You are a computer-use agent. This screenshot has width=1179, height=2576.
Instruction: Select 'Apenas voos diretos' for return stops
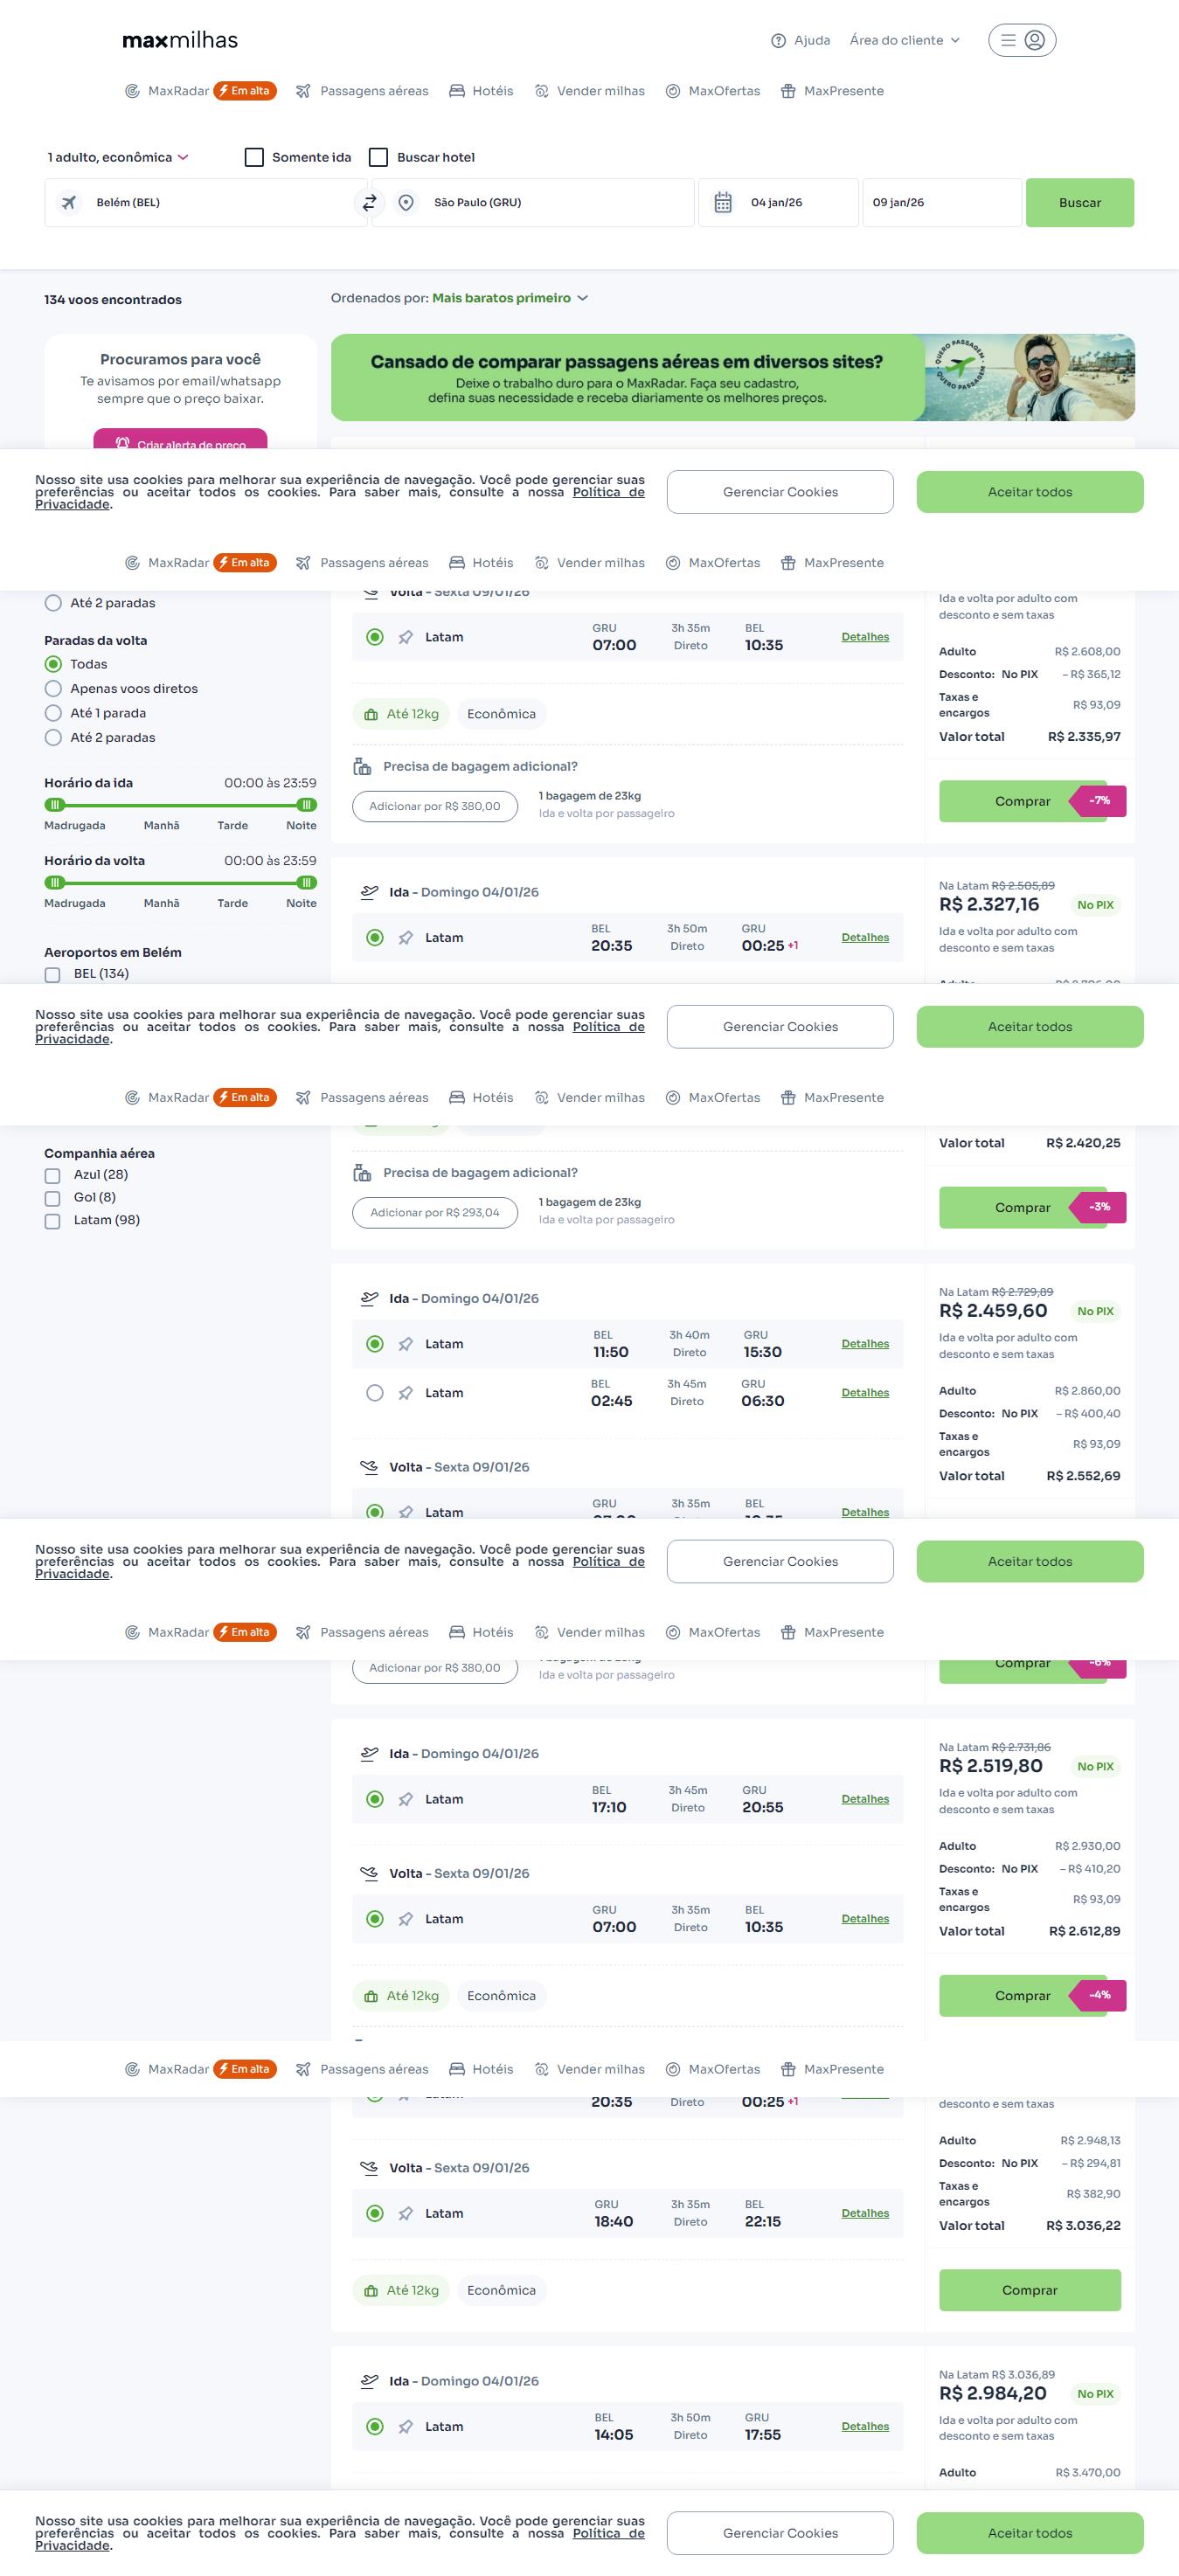[54, 689]
